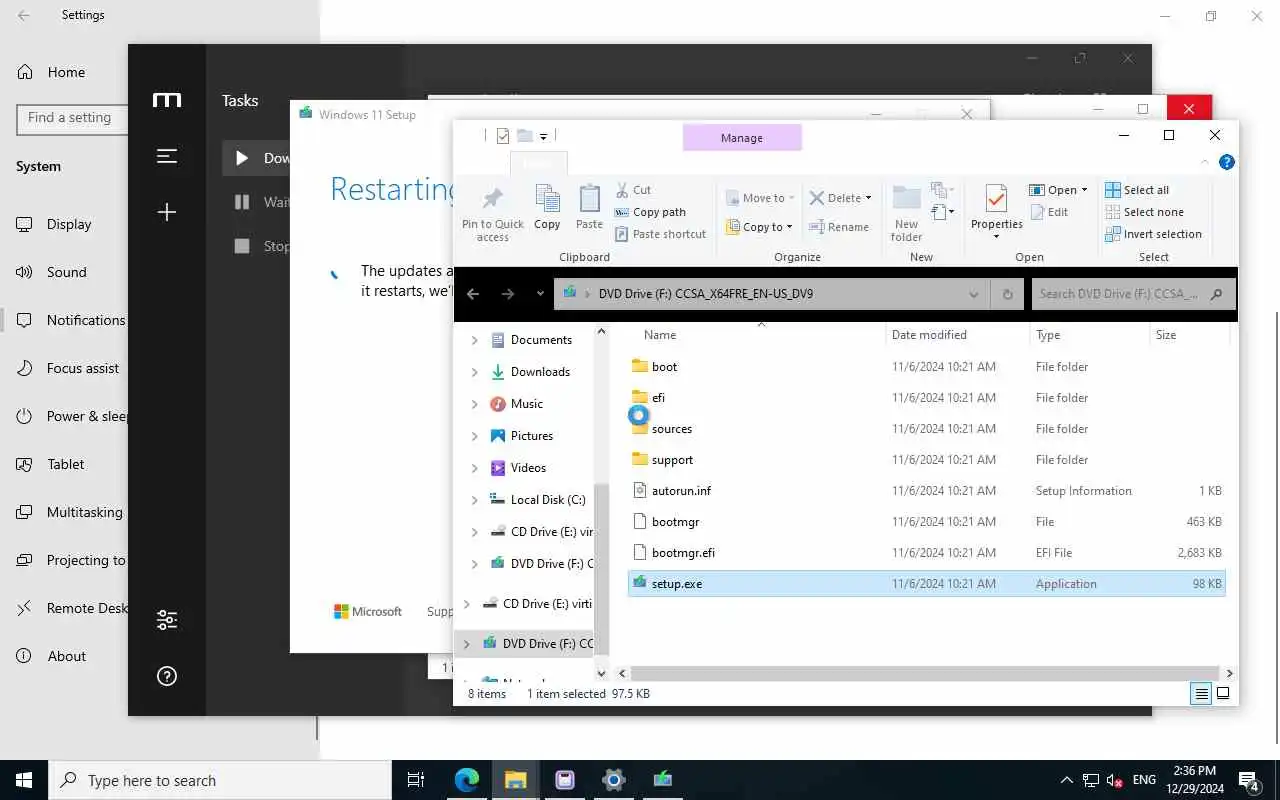Open Task View on the taskbar

pos(416,780)
